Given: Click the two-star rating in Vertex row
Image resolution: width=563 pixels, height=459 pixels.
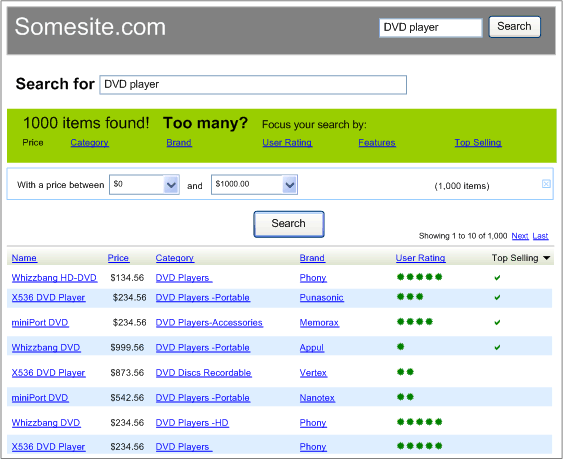Looking at the screenshot, I should [405, 372].
